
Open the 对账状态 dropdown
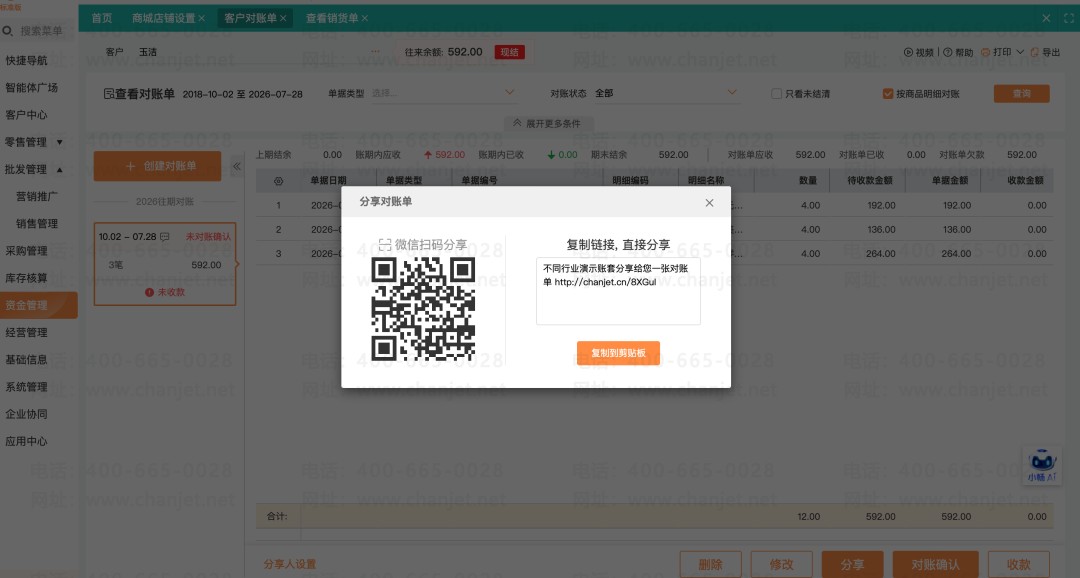pos(666,93)
